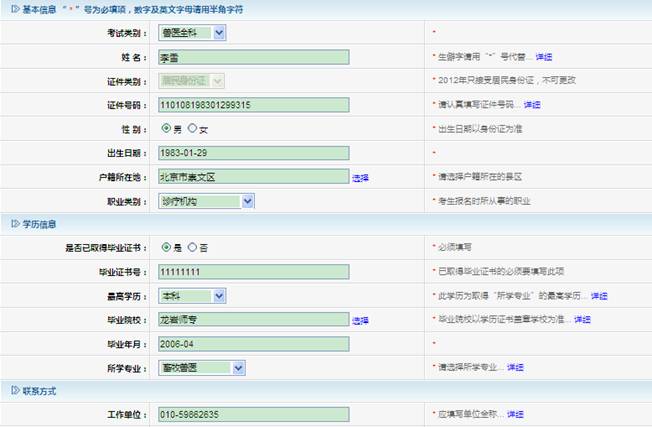Screen dimensions: 652x427
Task: Open the 考试类别 dropdown
Action: (x=219, y=33)
